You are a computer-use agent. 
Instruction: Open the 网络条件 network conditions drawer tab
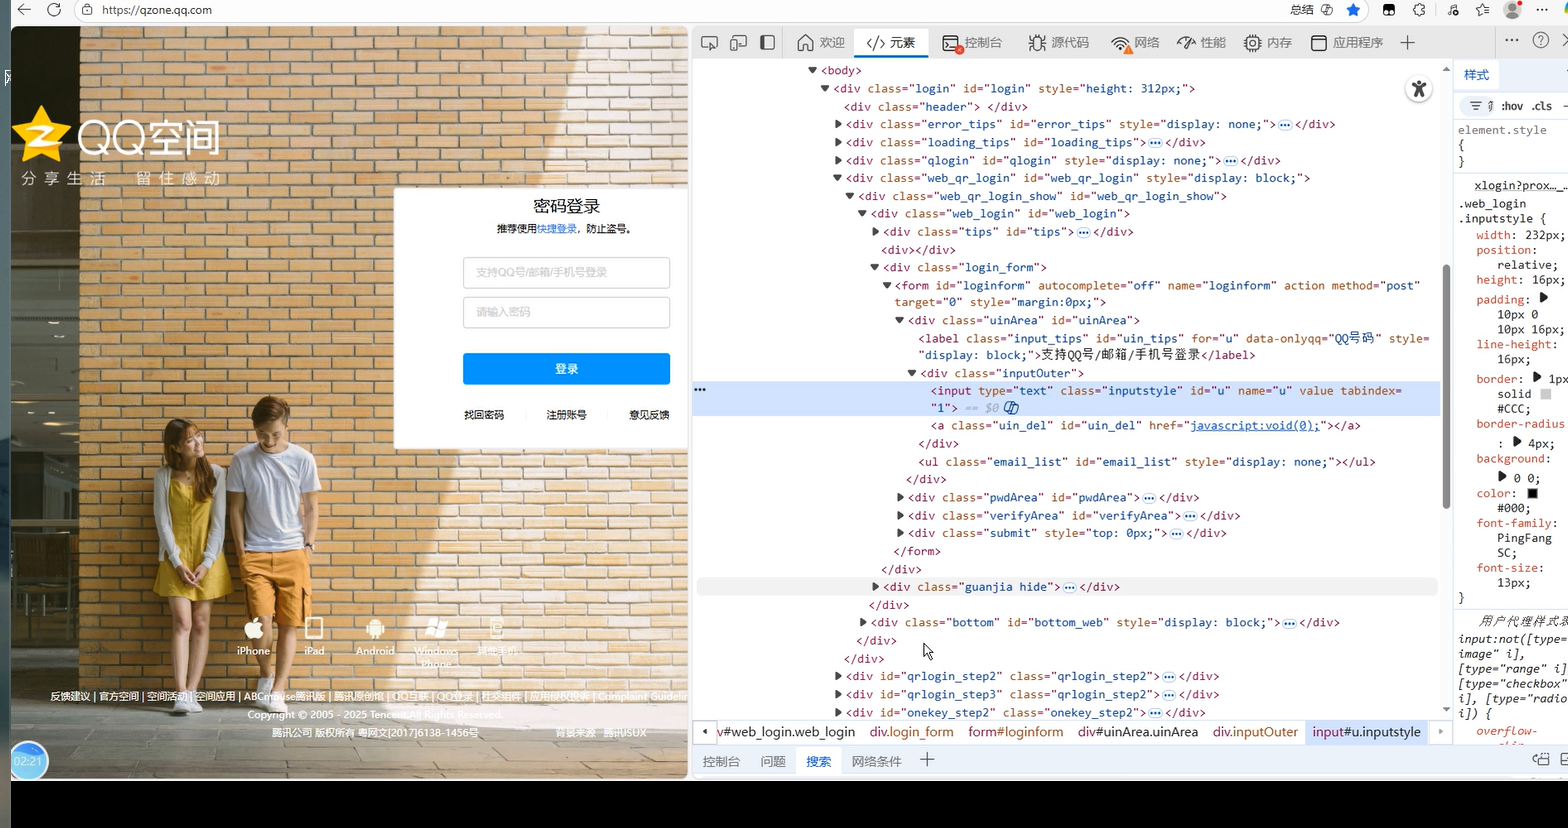tap(876, 762)
